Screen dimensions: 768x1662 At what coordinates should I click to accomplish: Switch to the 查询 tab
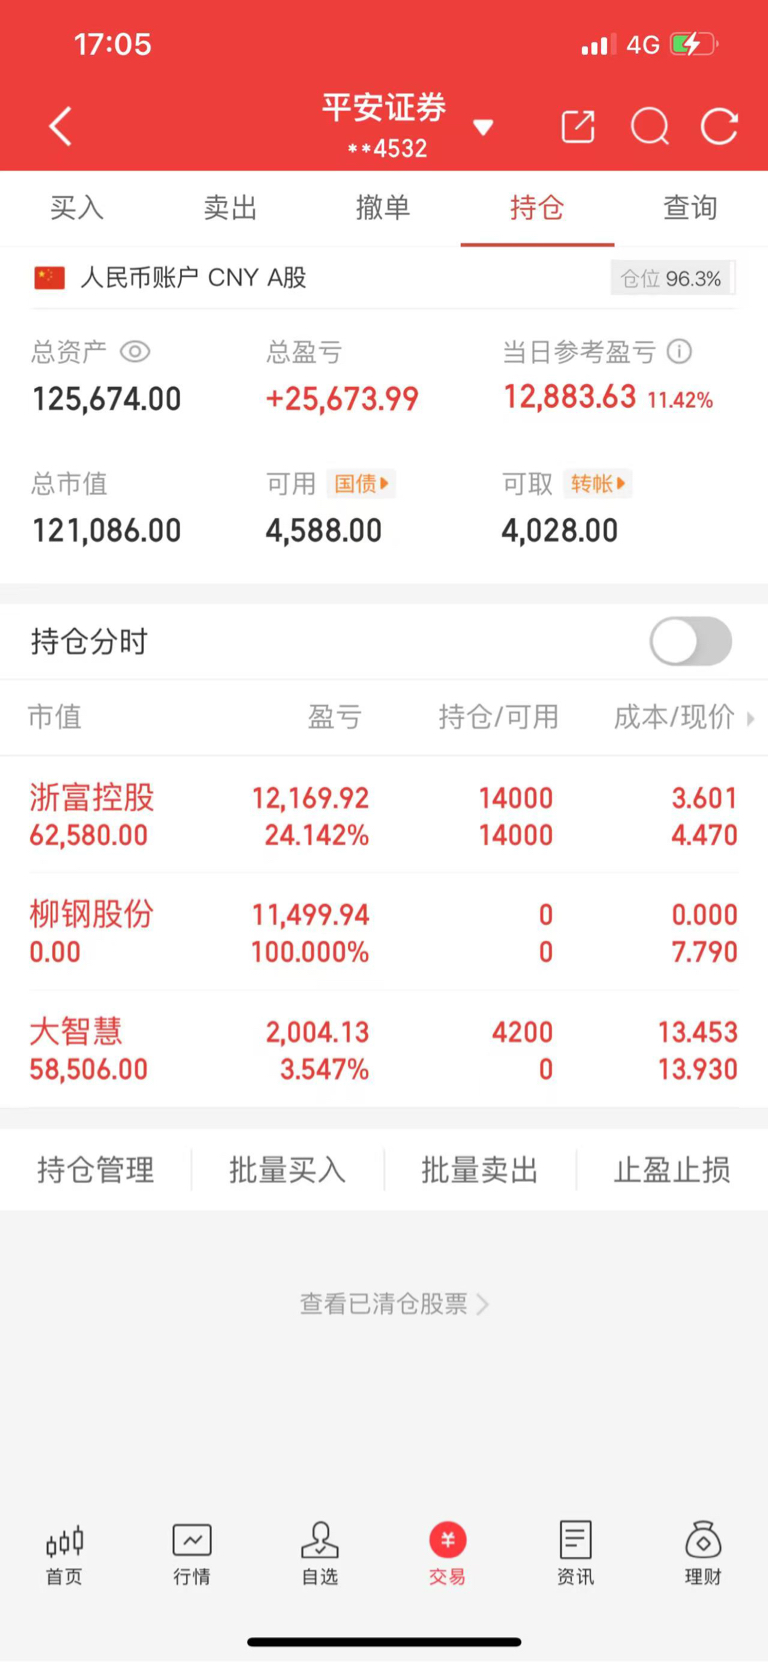(691, 208)
